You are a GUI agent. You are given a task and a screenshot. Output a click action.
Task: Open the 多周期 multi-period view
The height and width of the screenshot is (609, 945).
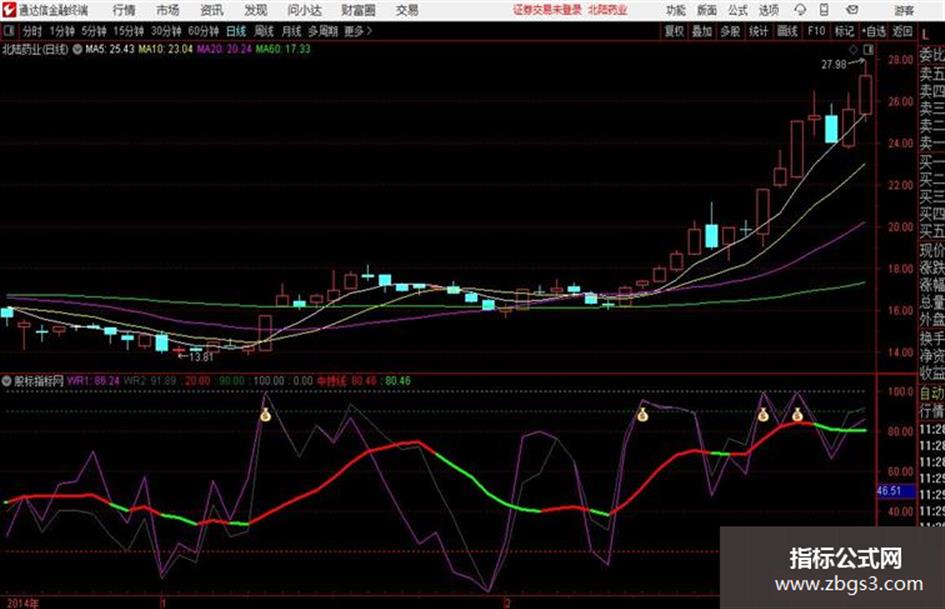point(323,31)
